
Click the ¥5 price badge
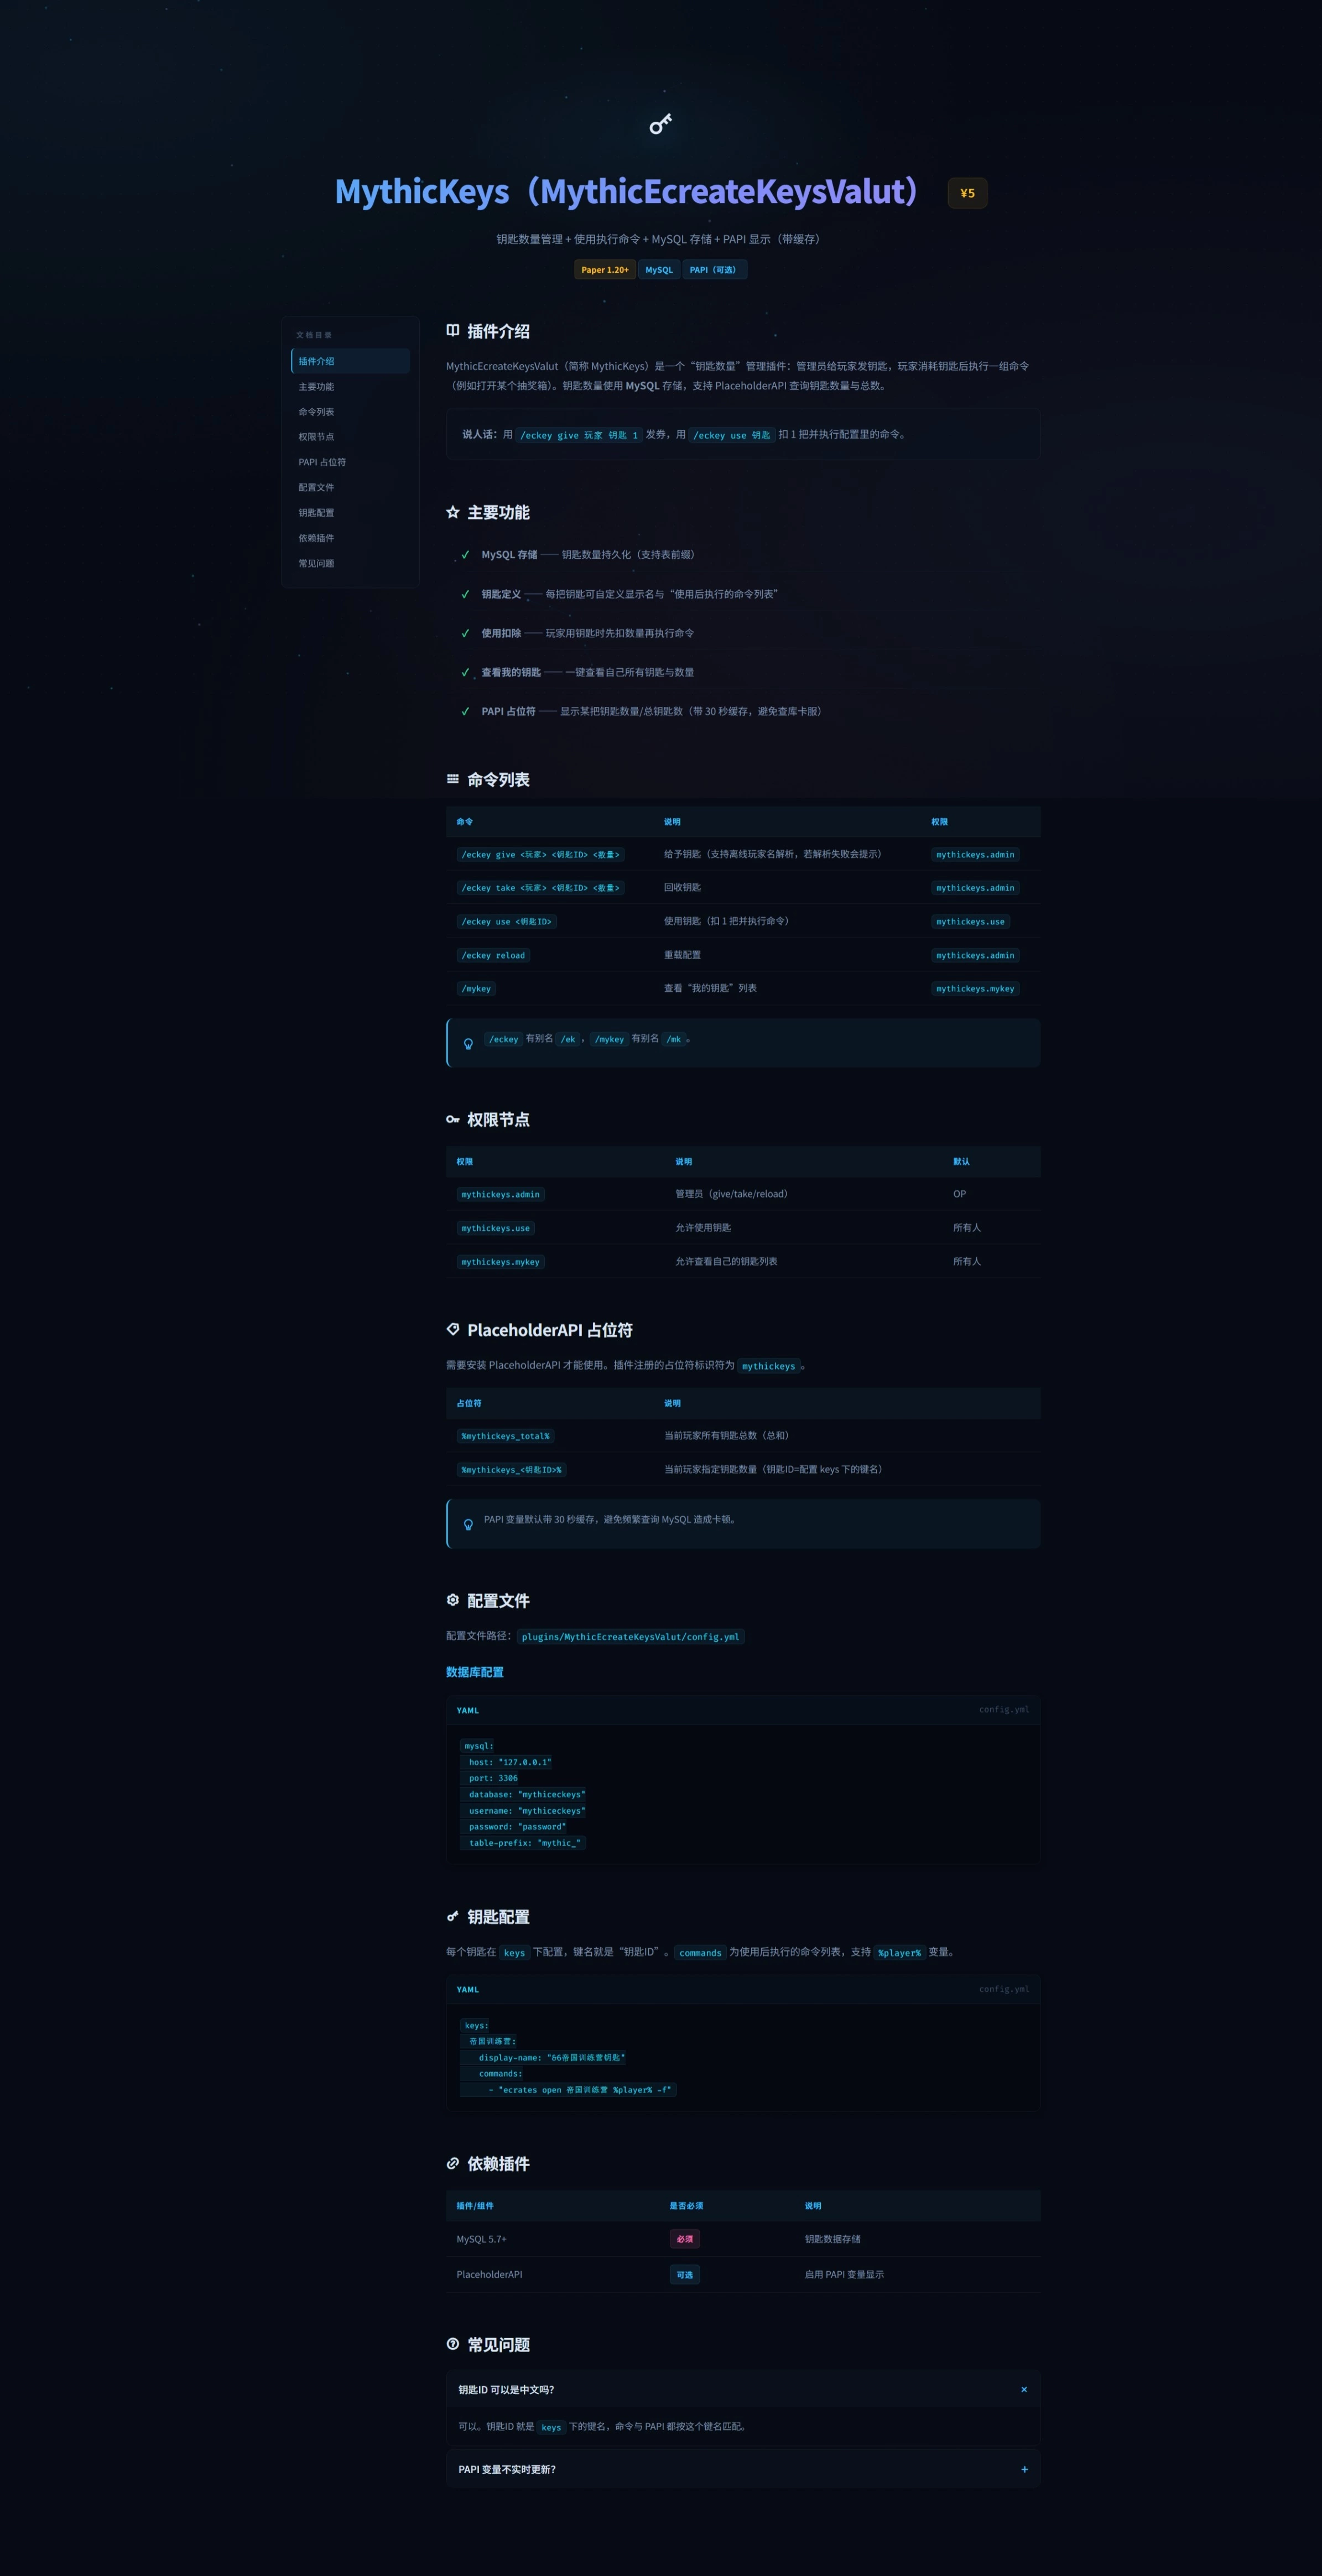[x=967, y=193]
